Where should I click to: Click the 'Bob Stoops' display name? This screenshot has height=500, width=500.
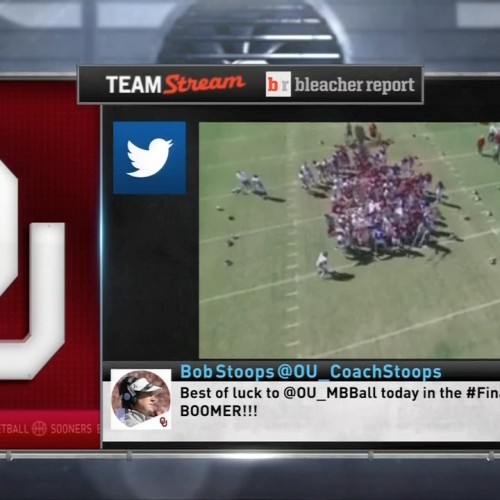tap(227, 372)
